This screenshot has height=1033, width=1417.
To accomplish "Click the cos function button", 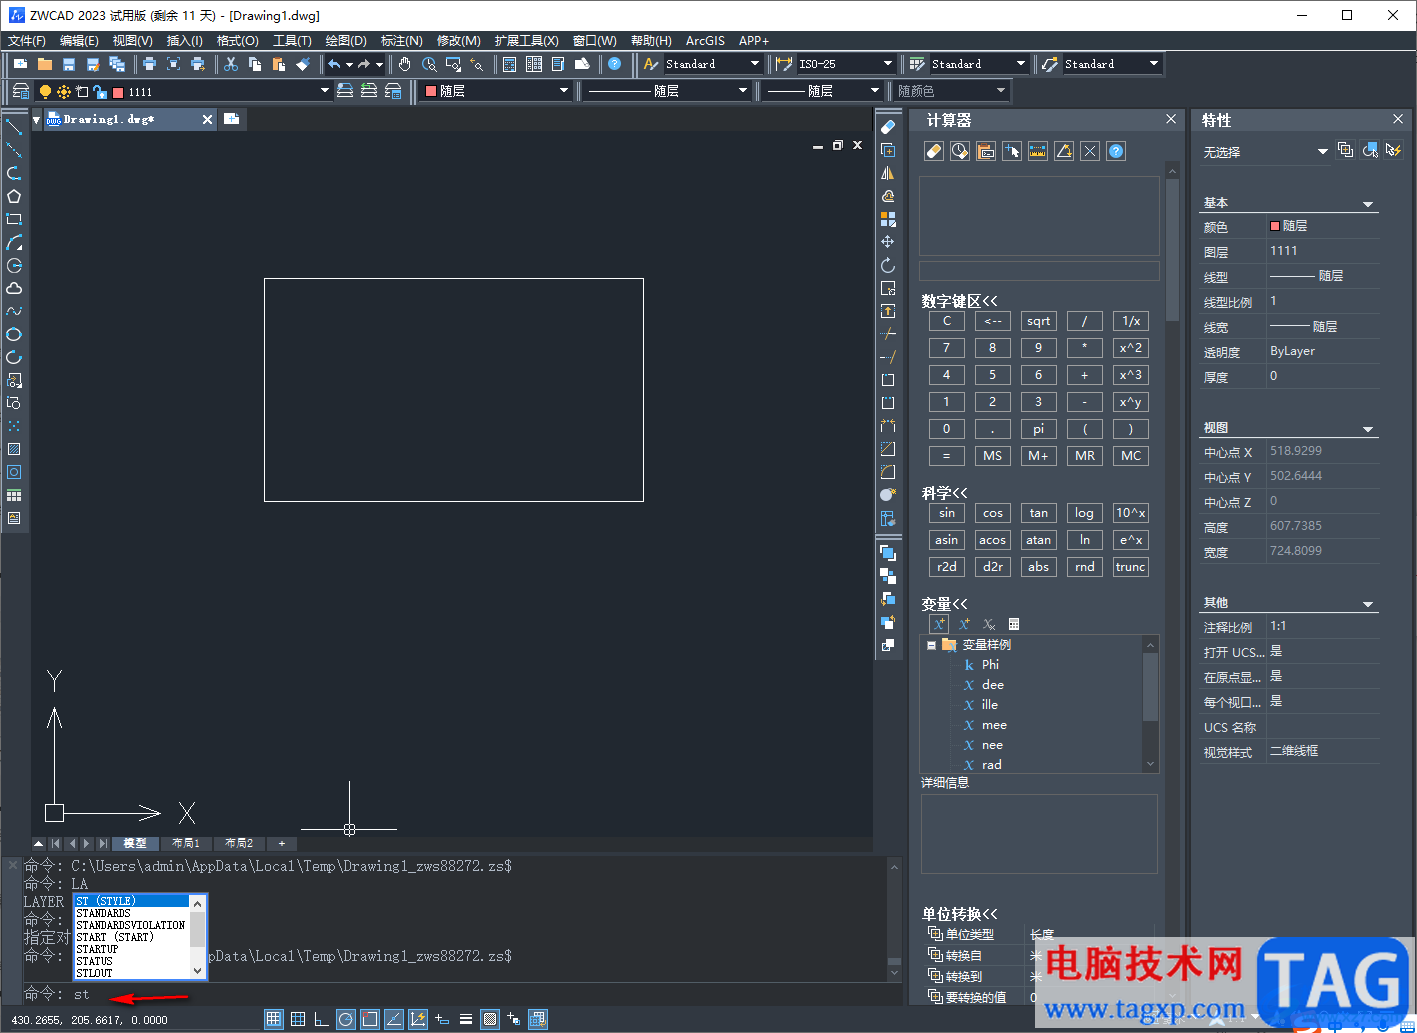I will (993, 513).
